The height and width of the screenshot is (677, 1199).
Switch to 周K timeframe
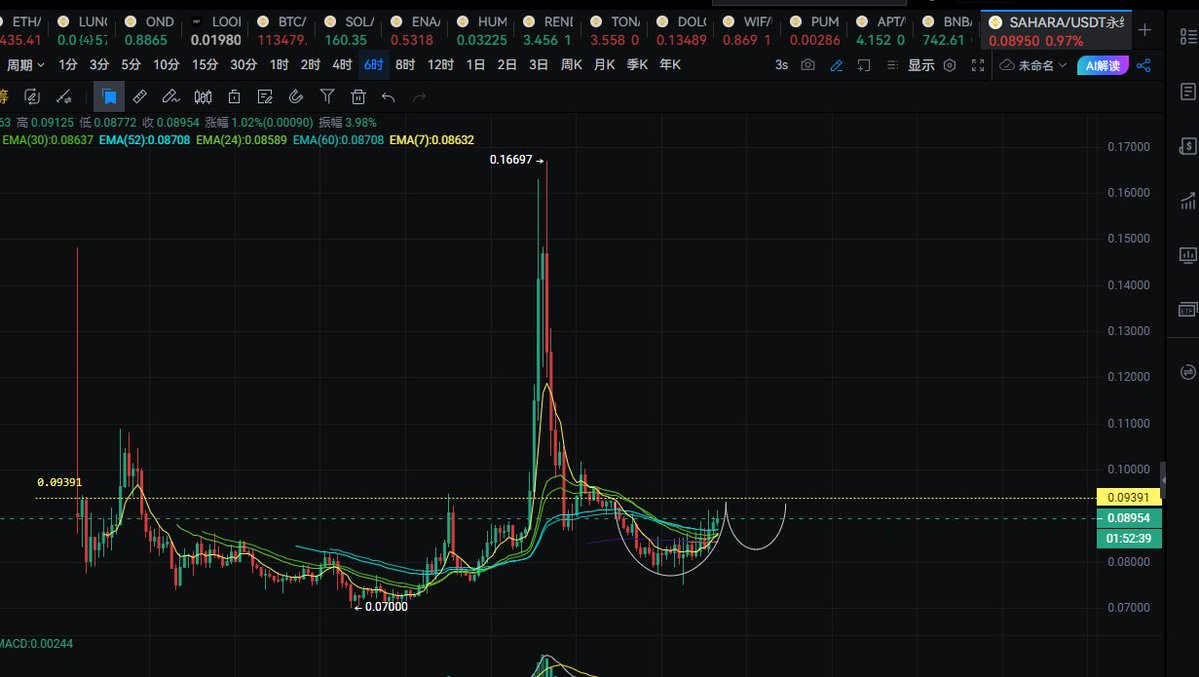click(571, 65)
